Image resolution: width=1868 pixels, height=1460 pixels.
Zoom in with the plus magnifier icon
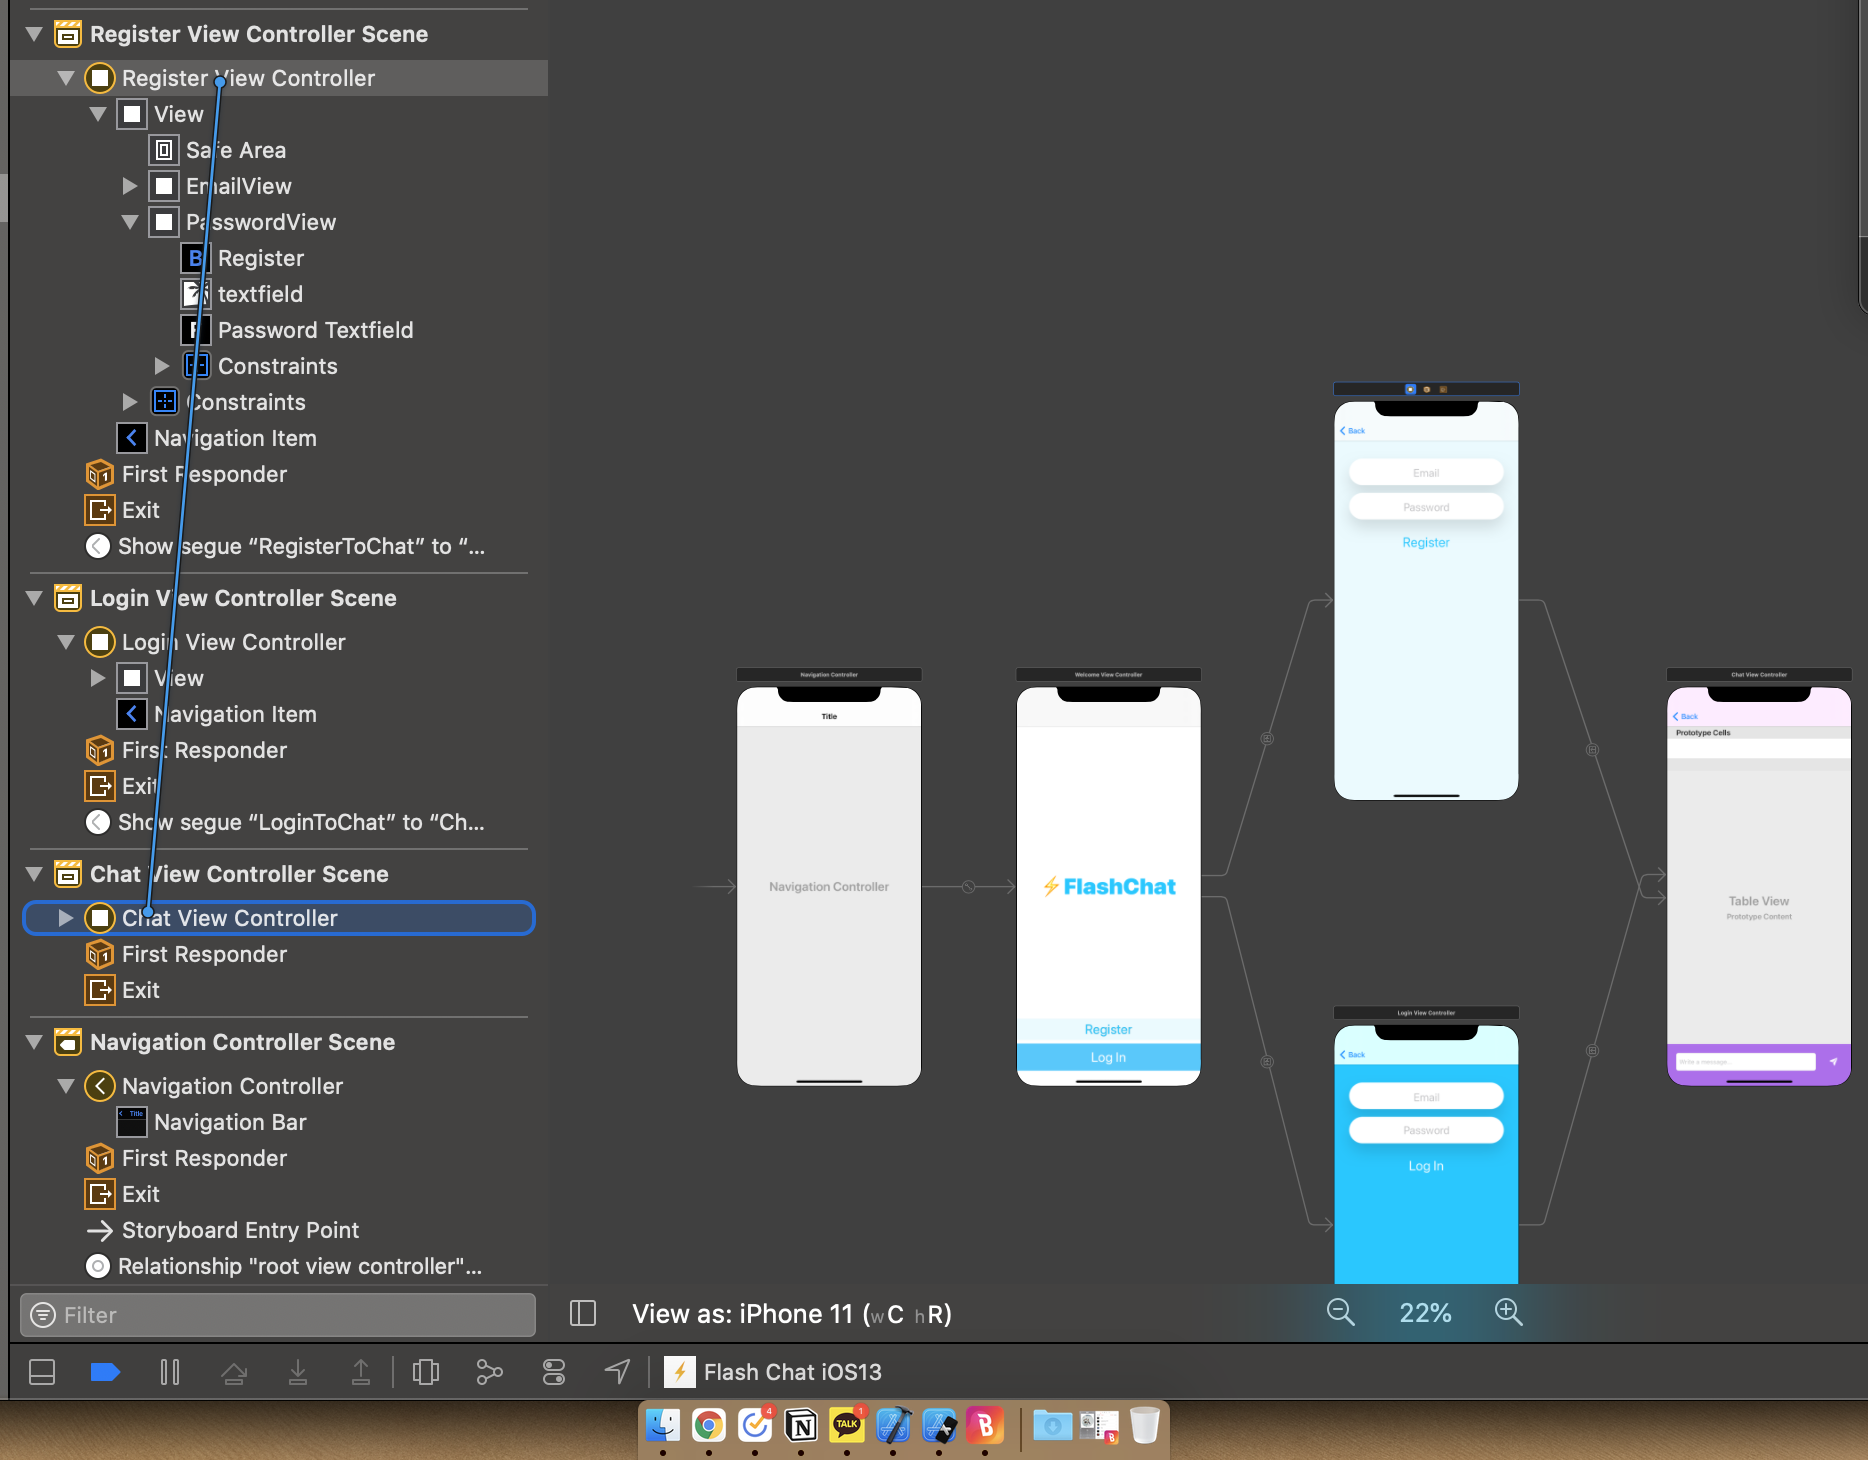coord(1508,1313)
